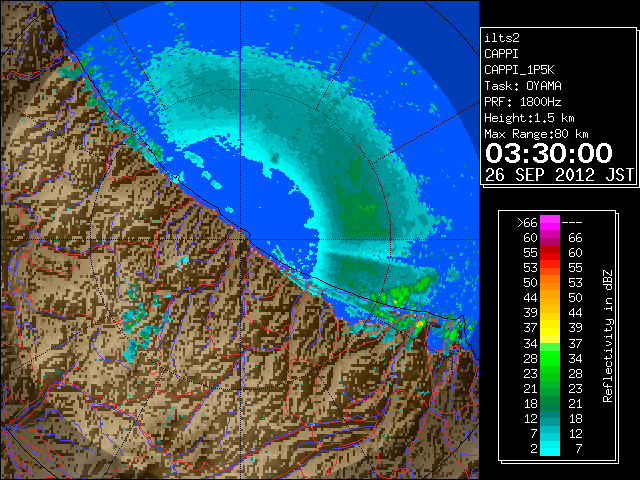Click the bright green 28–34 dBZ legend swatch
This screenshot has width=640, height=480.
[x=550, y=358]
